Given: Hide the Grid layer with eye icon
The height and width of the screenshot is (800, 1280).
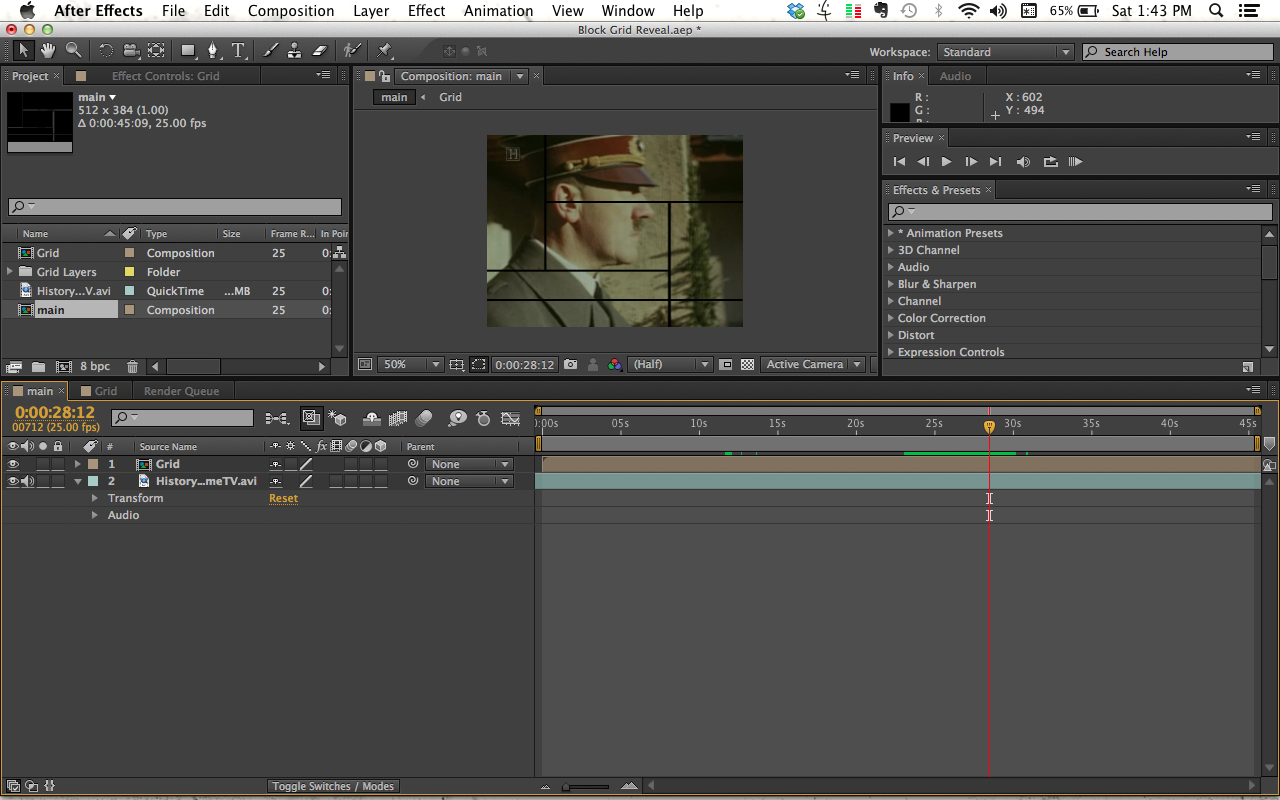Looking at the screenshot, I should pos(13,464).
